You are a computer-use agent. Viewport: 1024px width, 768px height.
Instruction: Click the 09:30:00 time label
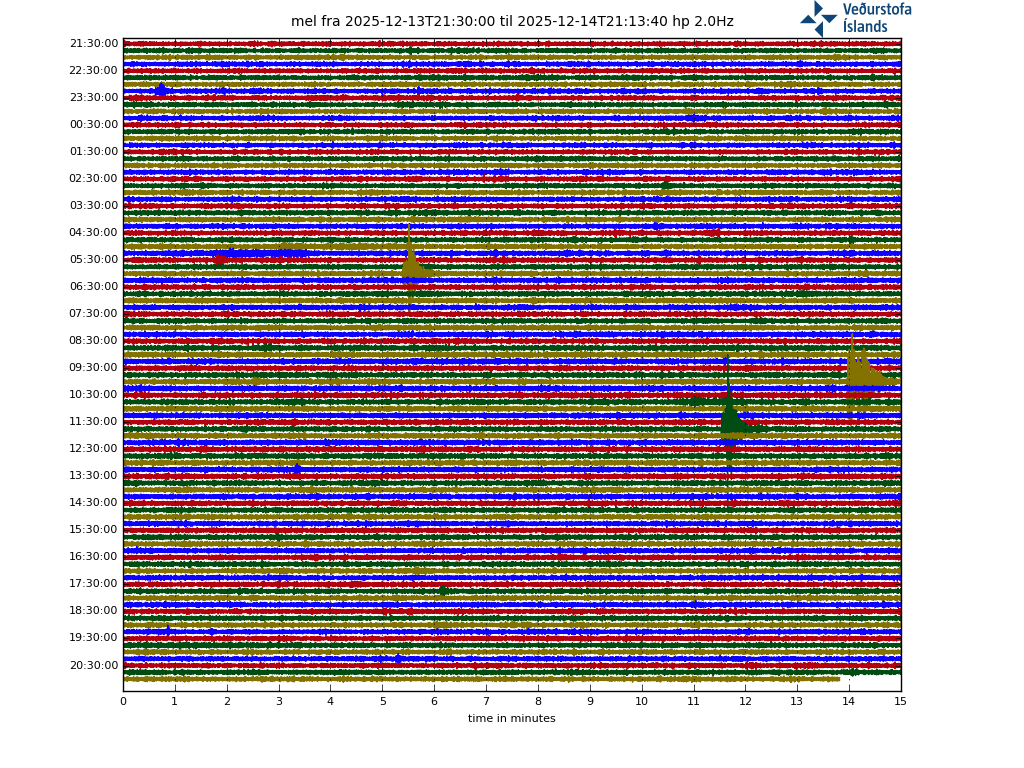[94, 368]
